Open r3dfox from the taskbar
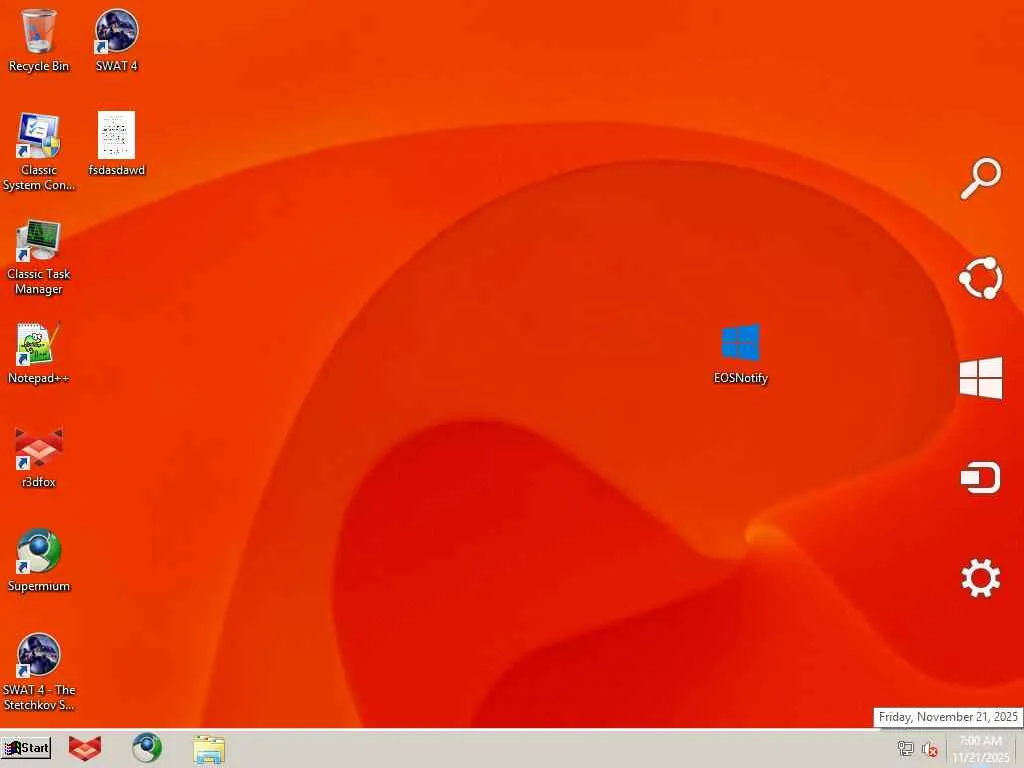 tap(85, 748)
